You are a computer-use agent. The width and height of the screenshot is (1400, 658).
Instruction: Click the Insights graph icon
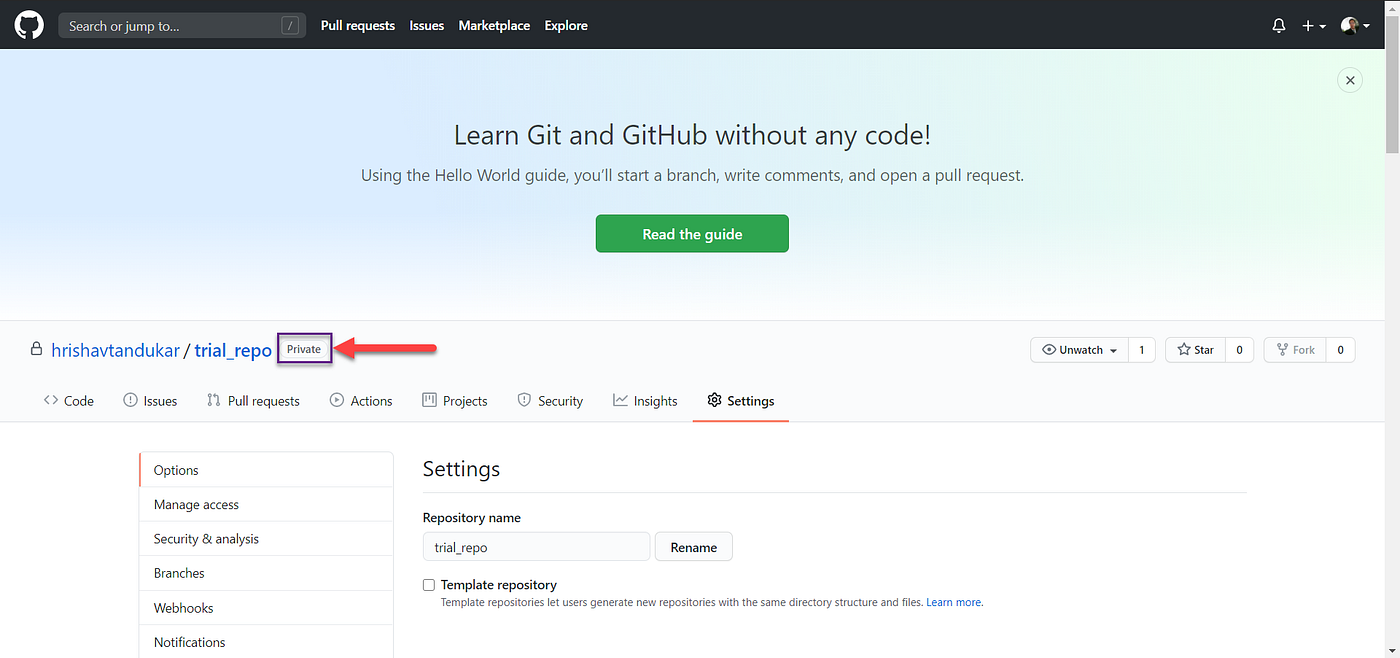coord(618,400)
